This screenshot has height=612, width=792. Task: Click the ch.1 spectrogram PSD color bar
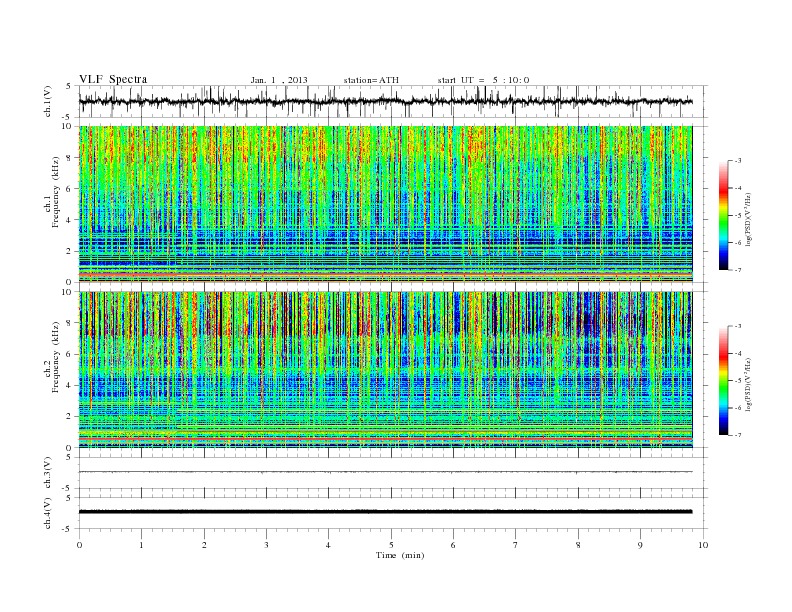[x=724, y=215]
